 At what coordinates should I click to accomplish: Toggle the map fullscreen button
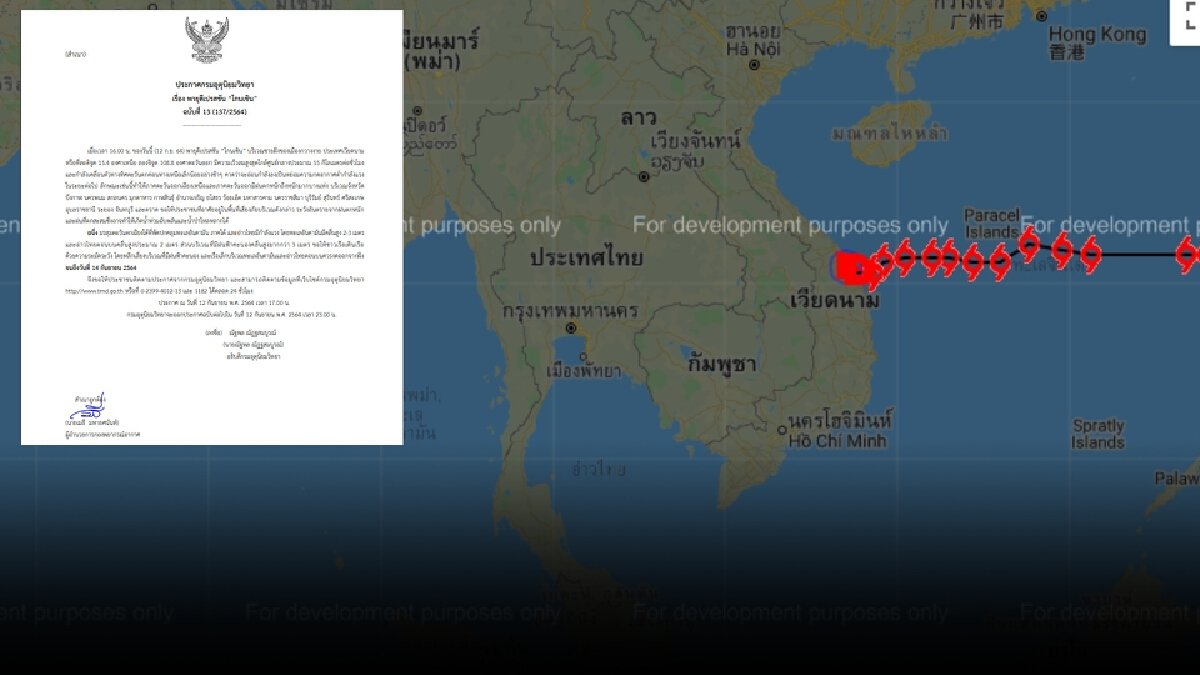point(1187,21)
